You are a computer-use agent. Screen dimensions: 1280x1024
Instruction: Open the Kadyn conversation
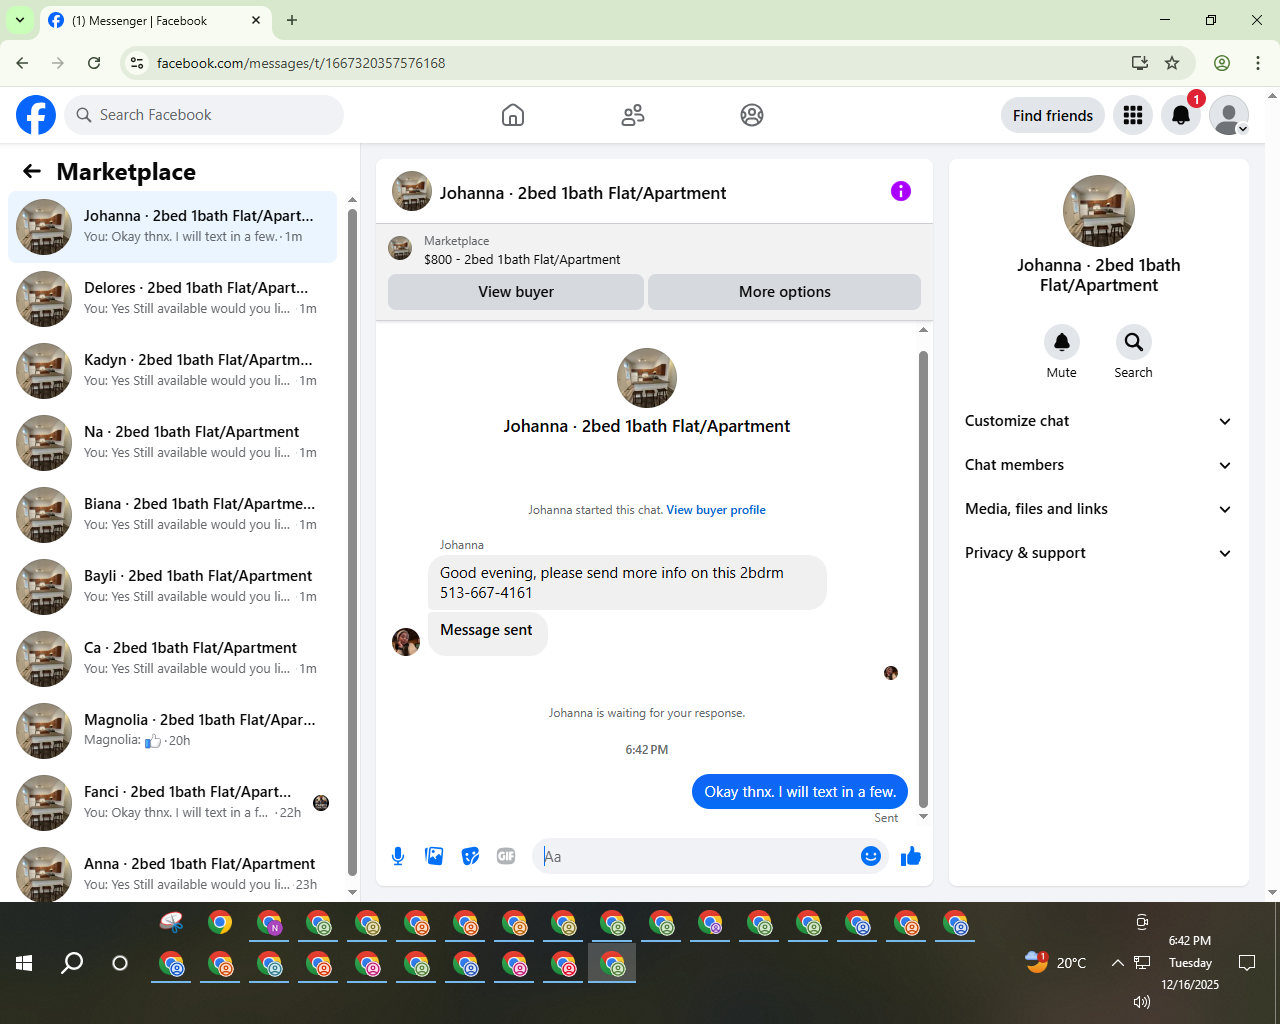point(173,371)
